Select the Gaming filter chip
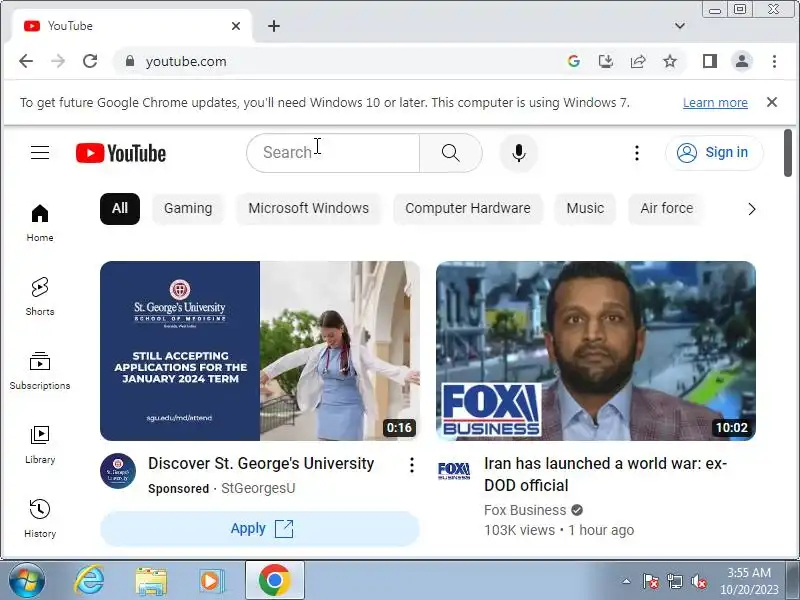This screenshot has width=800, height=600. (188, 209)
